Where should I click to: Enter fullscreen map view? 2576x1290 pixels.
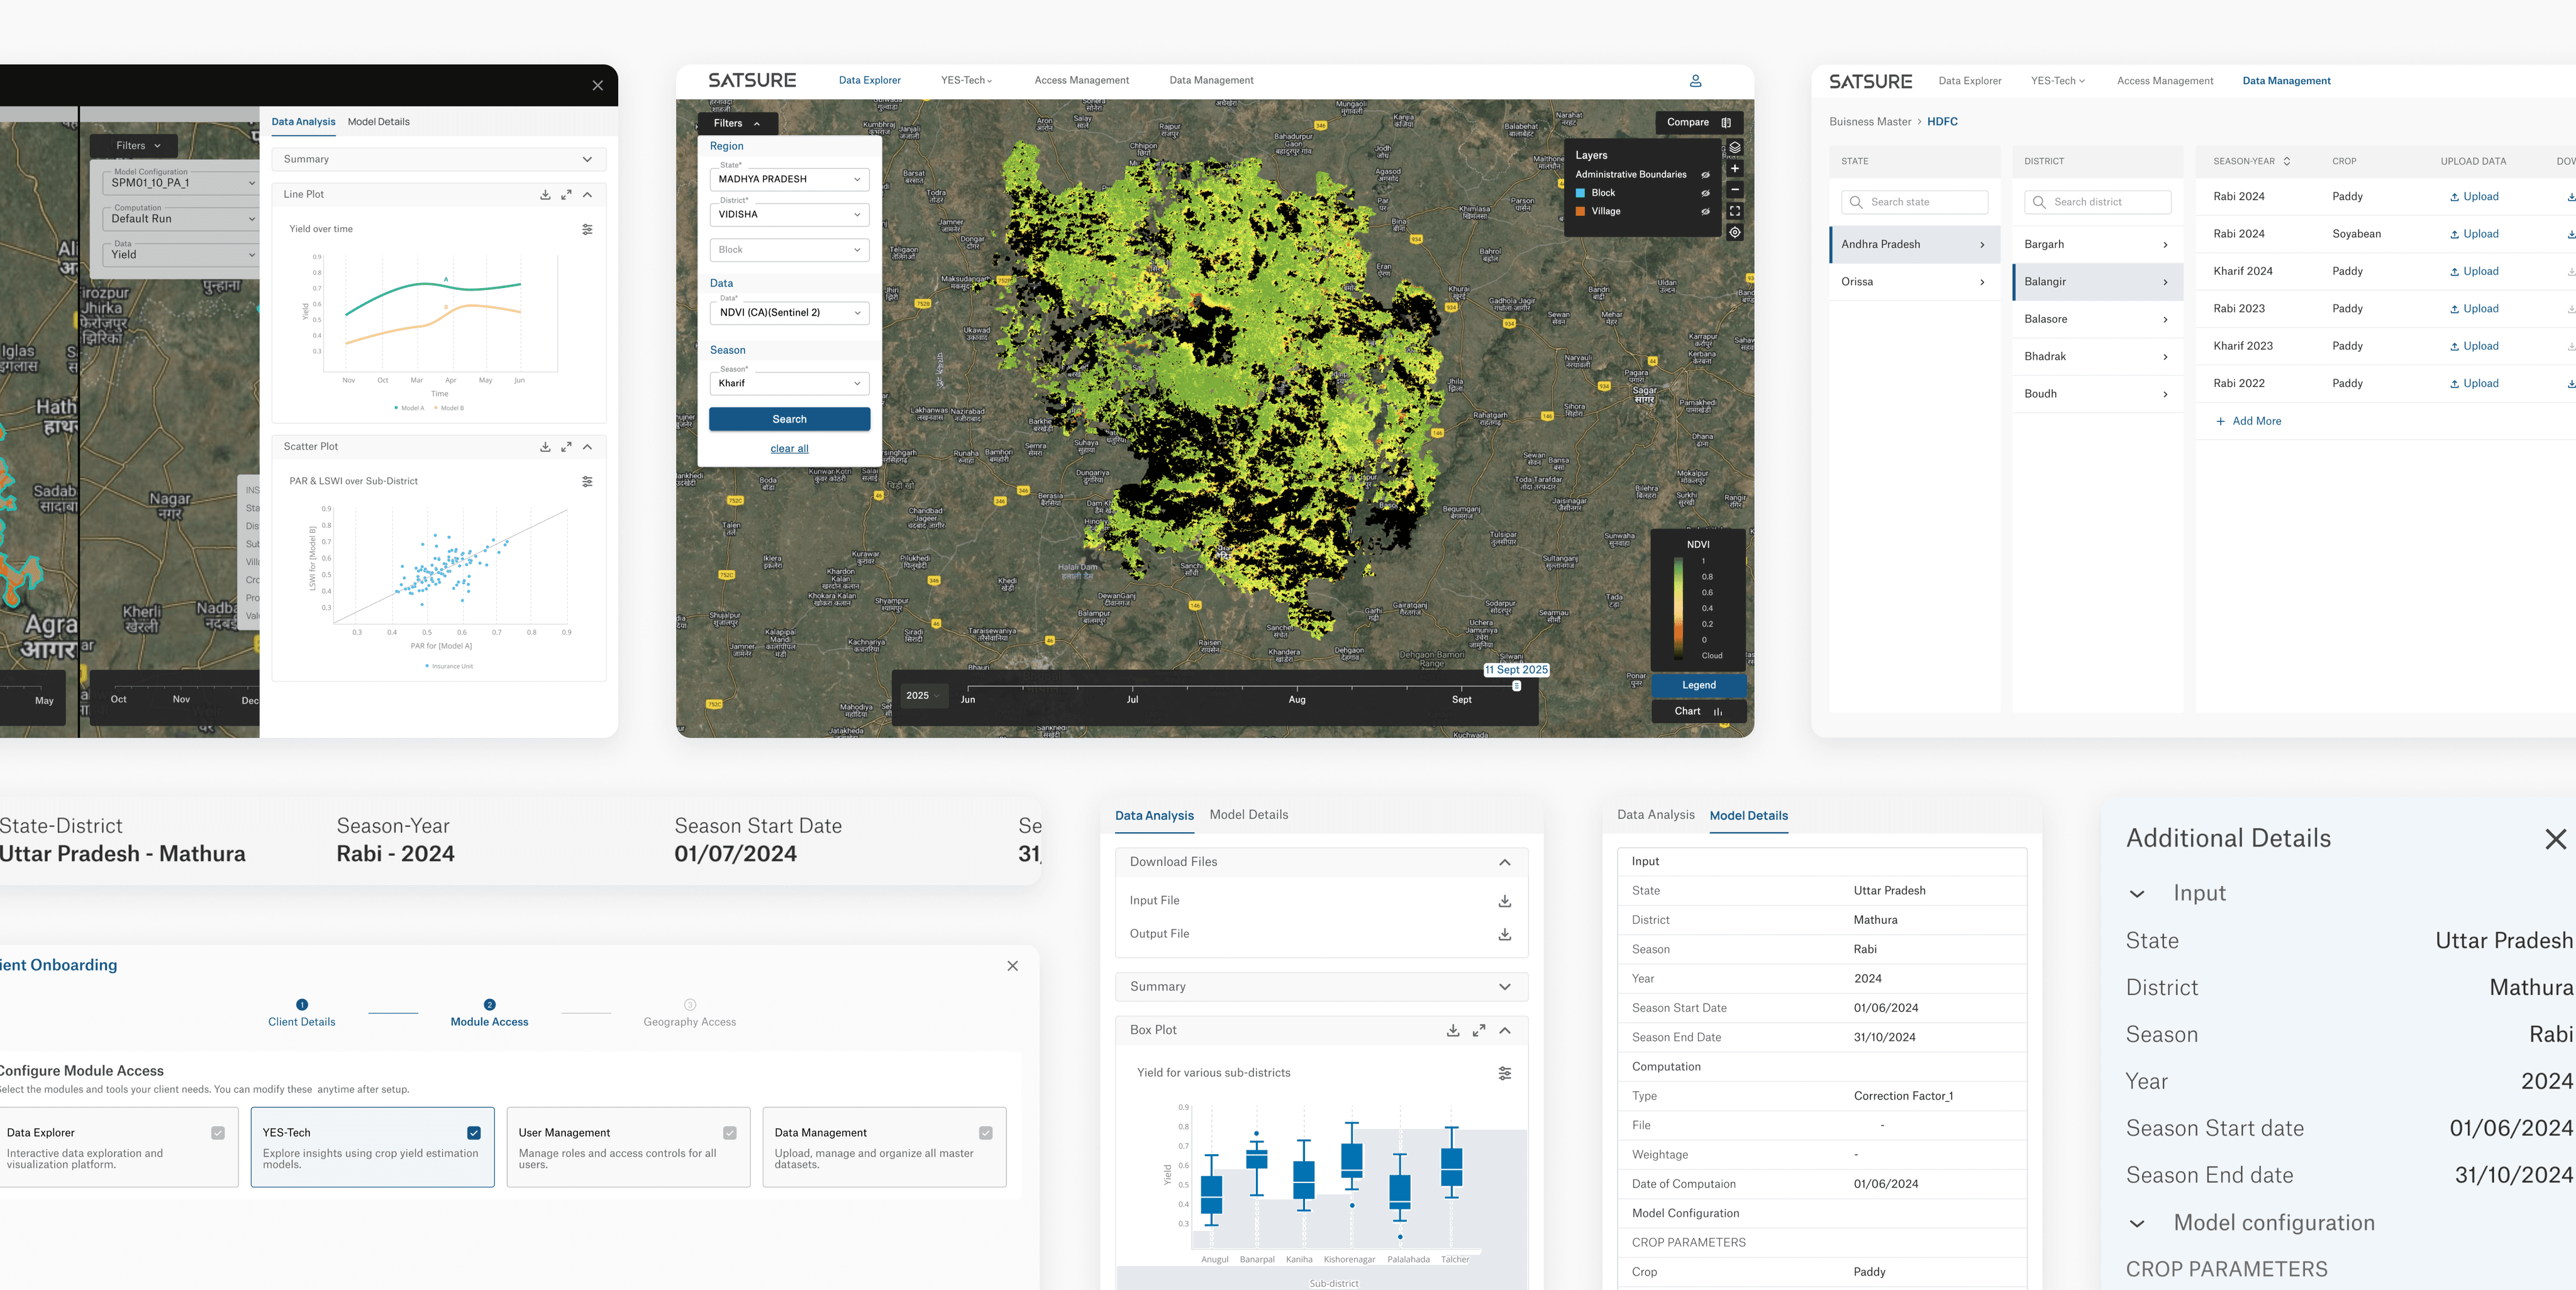coord(1735,211)
